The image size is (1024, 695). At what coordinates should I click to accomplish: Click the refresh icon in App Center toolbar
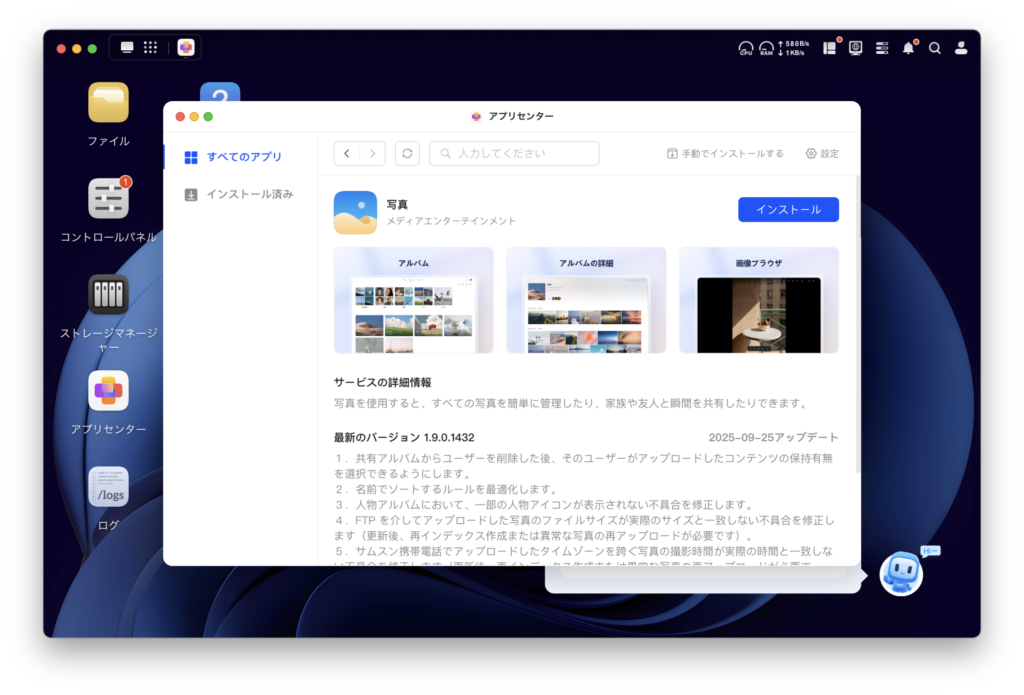pos(407,153)
